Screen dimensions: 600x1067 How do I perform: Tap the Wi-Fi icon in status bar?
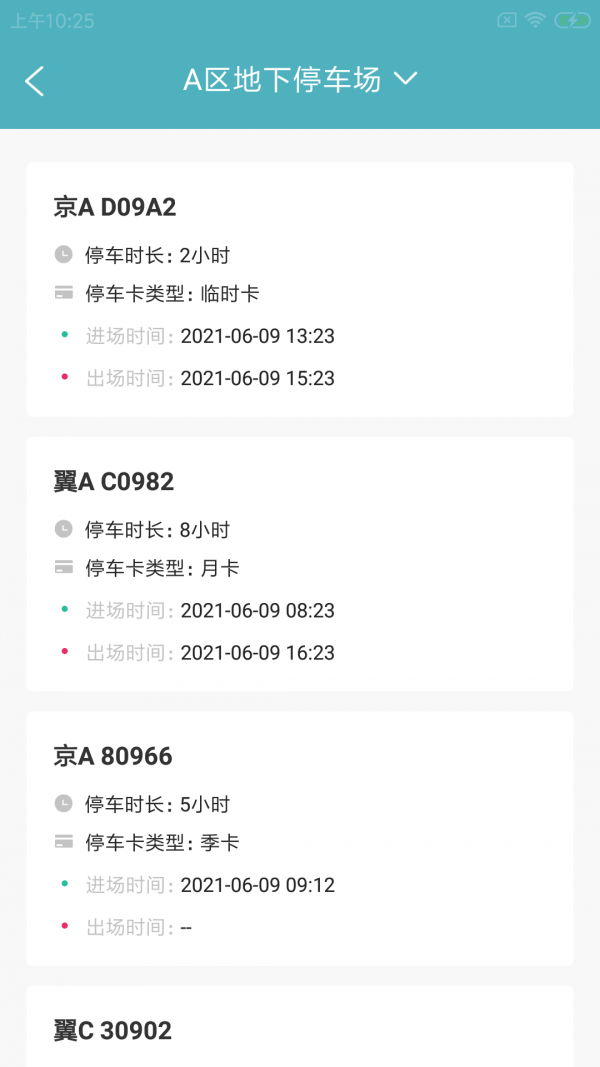pos(536,20)
